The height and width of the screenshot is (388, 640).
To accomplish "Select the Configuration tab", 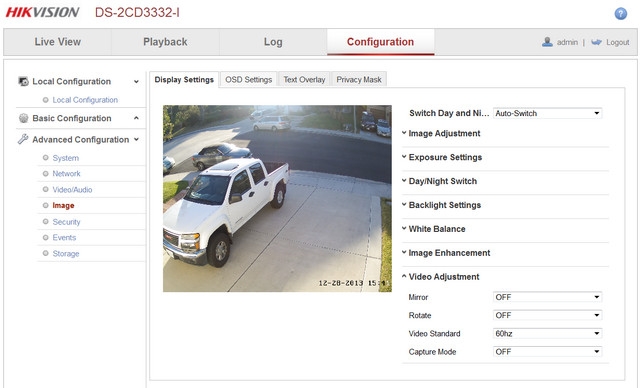I will (x=380, y=42).
